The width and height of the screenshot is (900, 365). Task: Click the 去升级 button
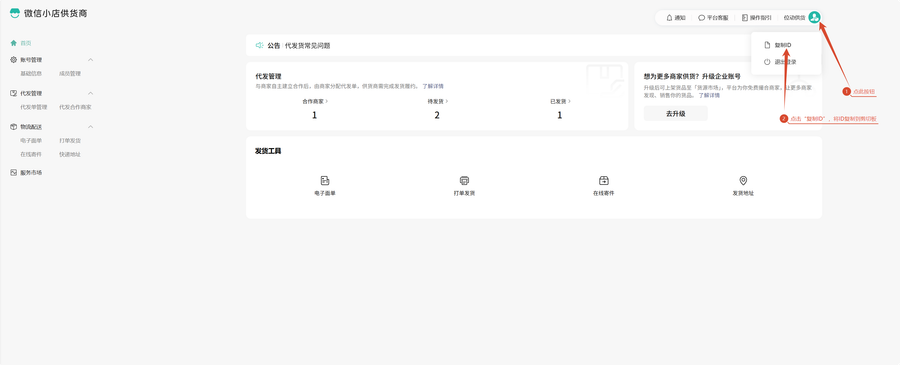tap(676, 114)
